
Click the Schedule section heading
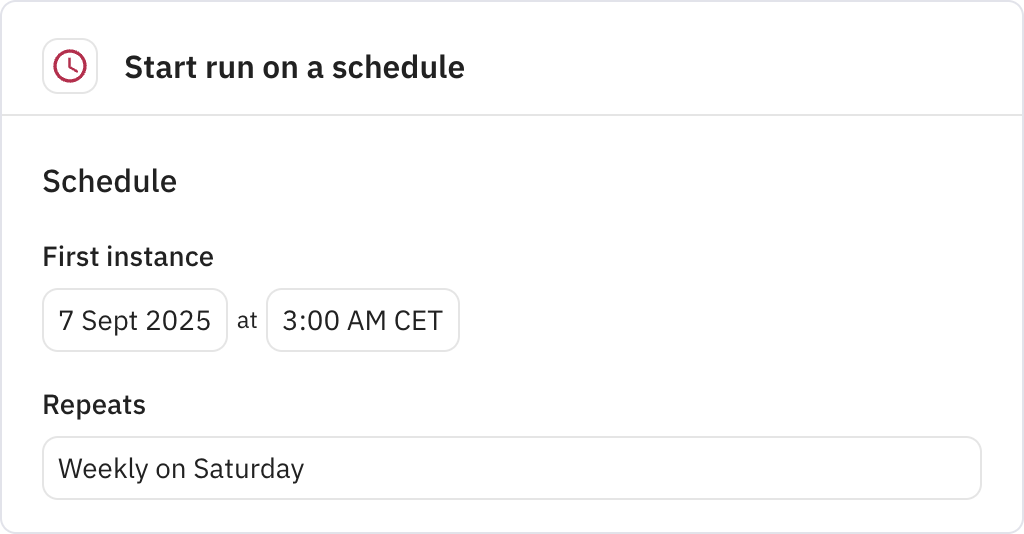[x=110, y=181]
